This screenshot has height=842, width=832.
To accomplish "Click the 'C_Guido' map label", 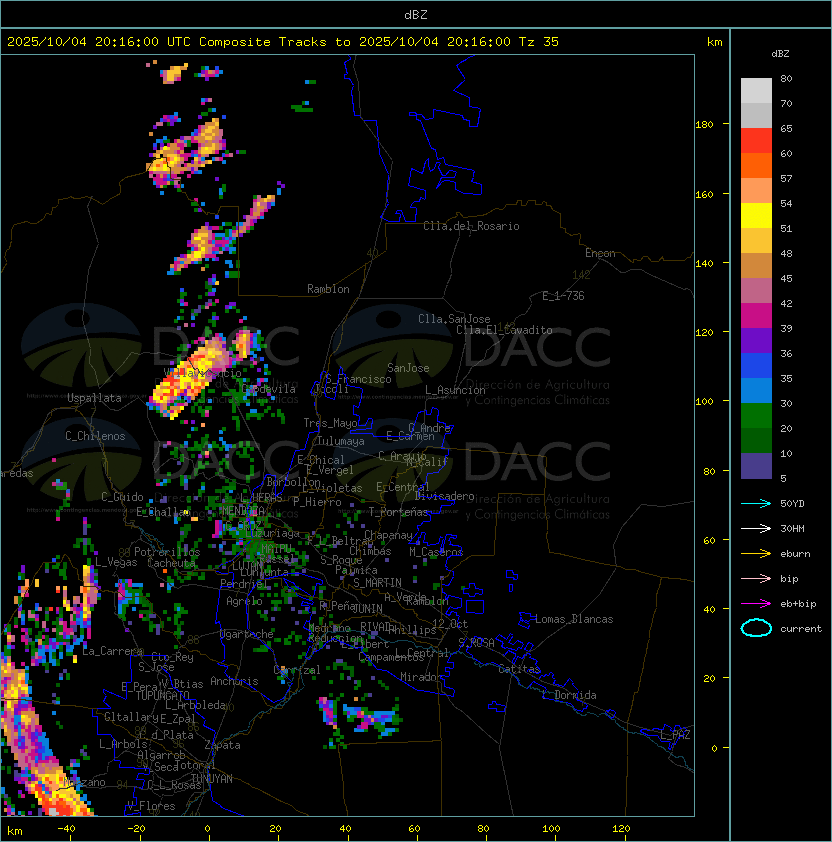I will click(122, 497).
